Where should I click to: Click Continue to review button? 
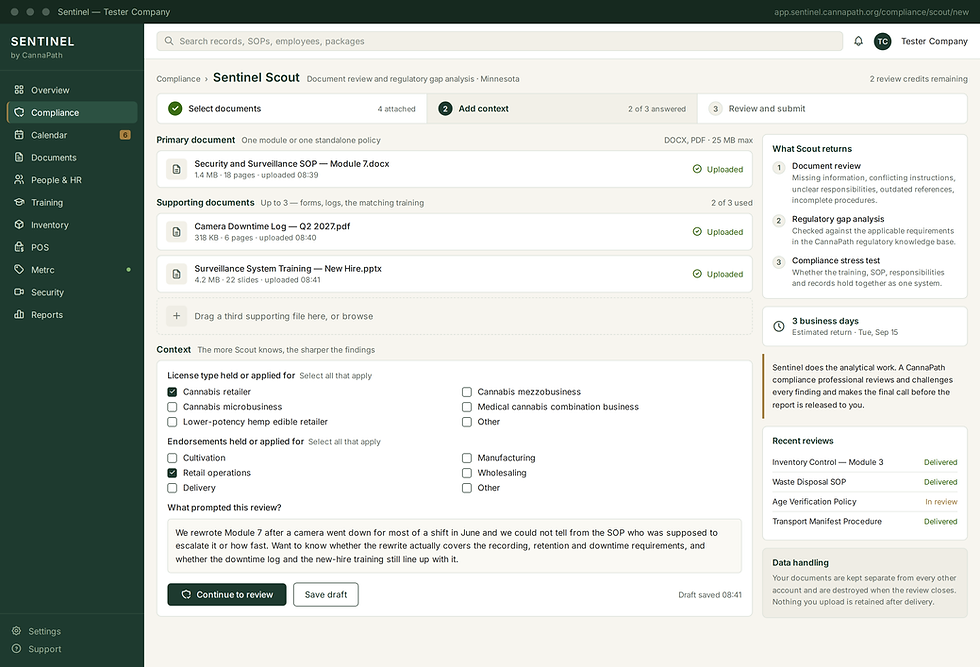coord(227,594)
